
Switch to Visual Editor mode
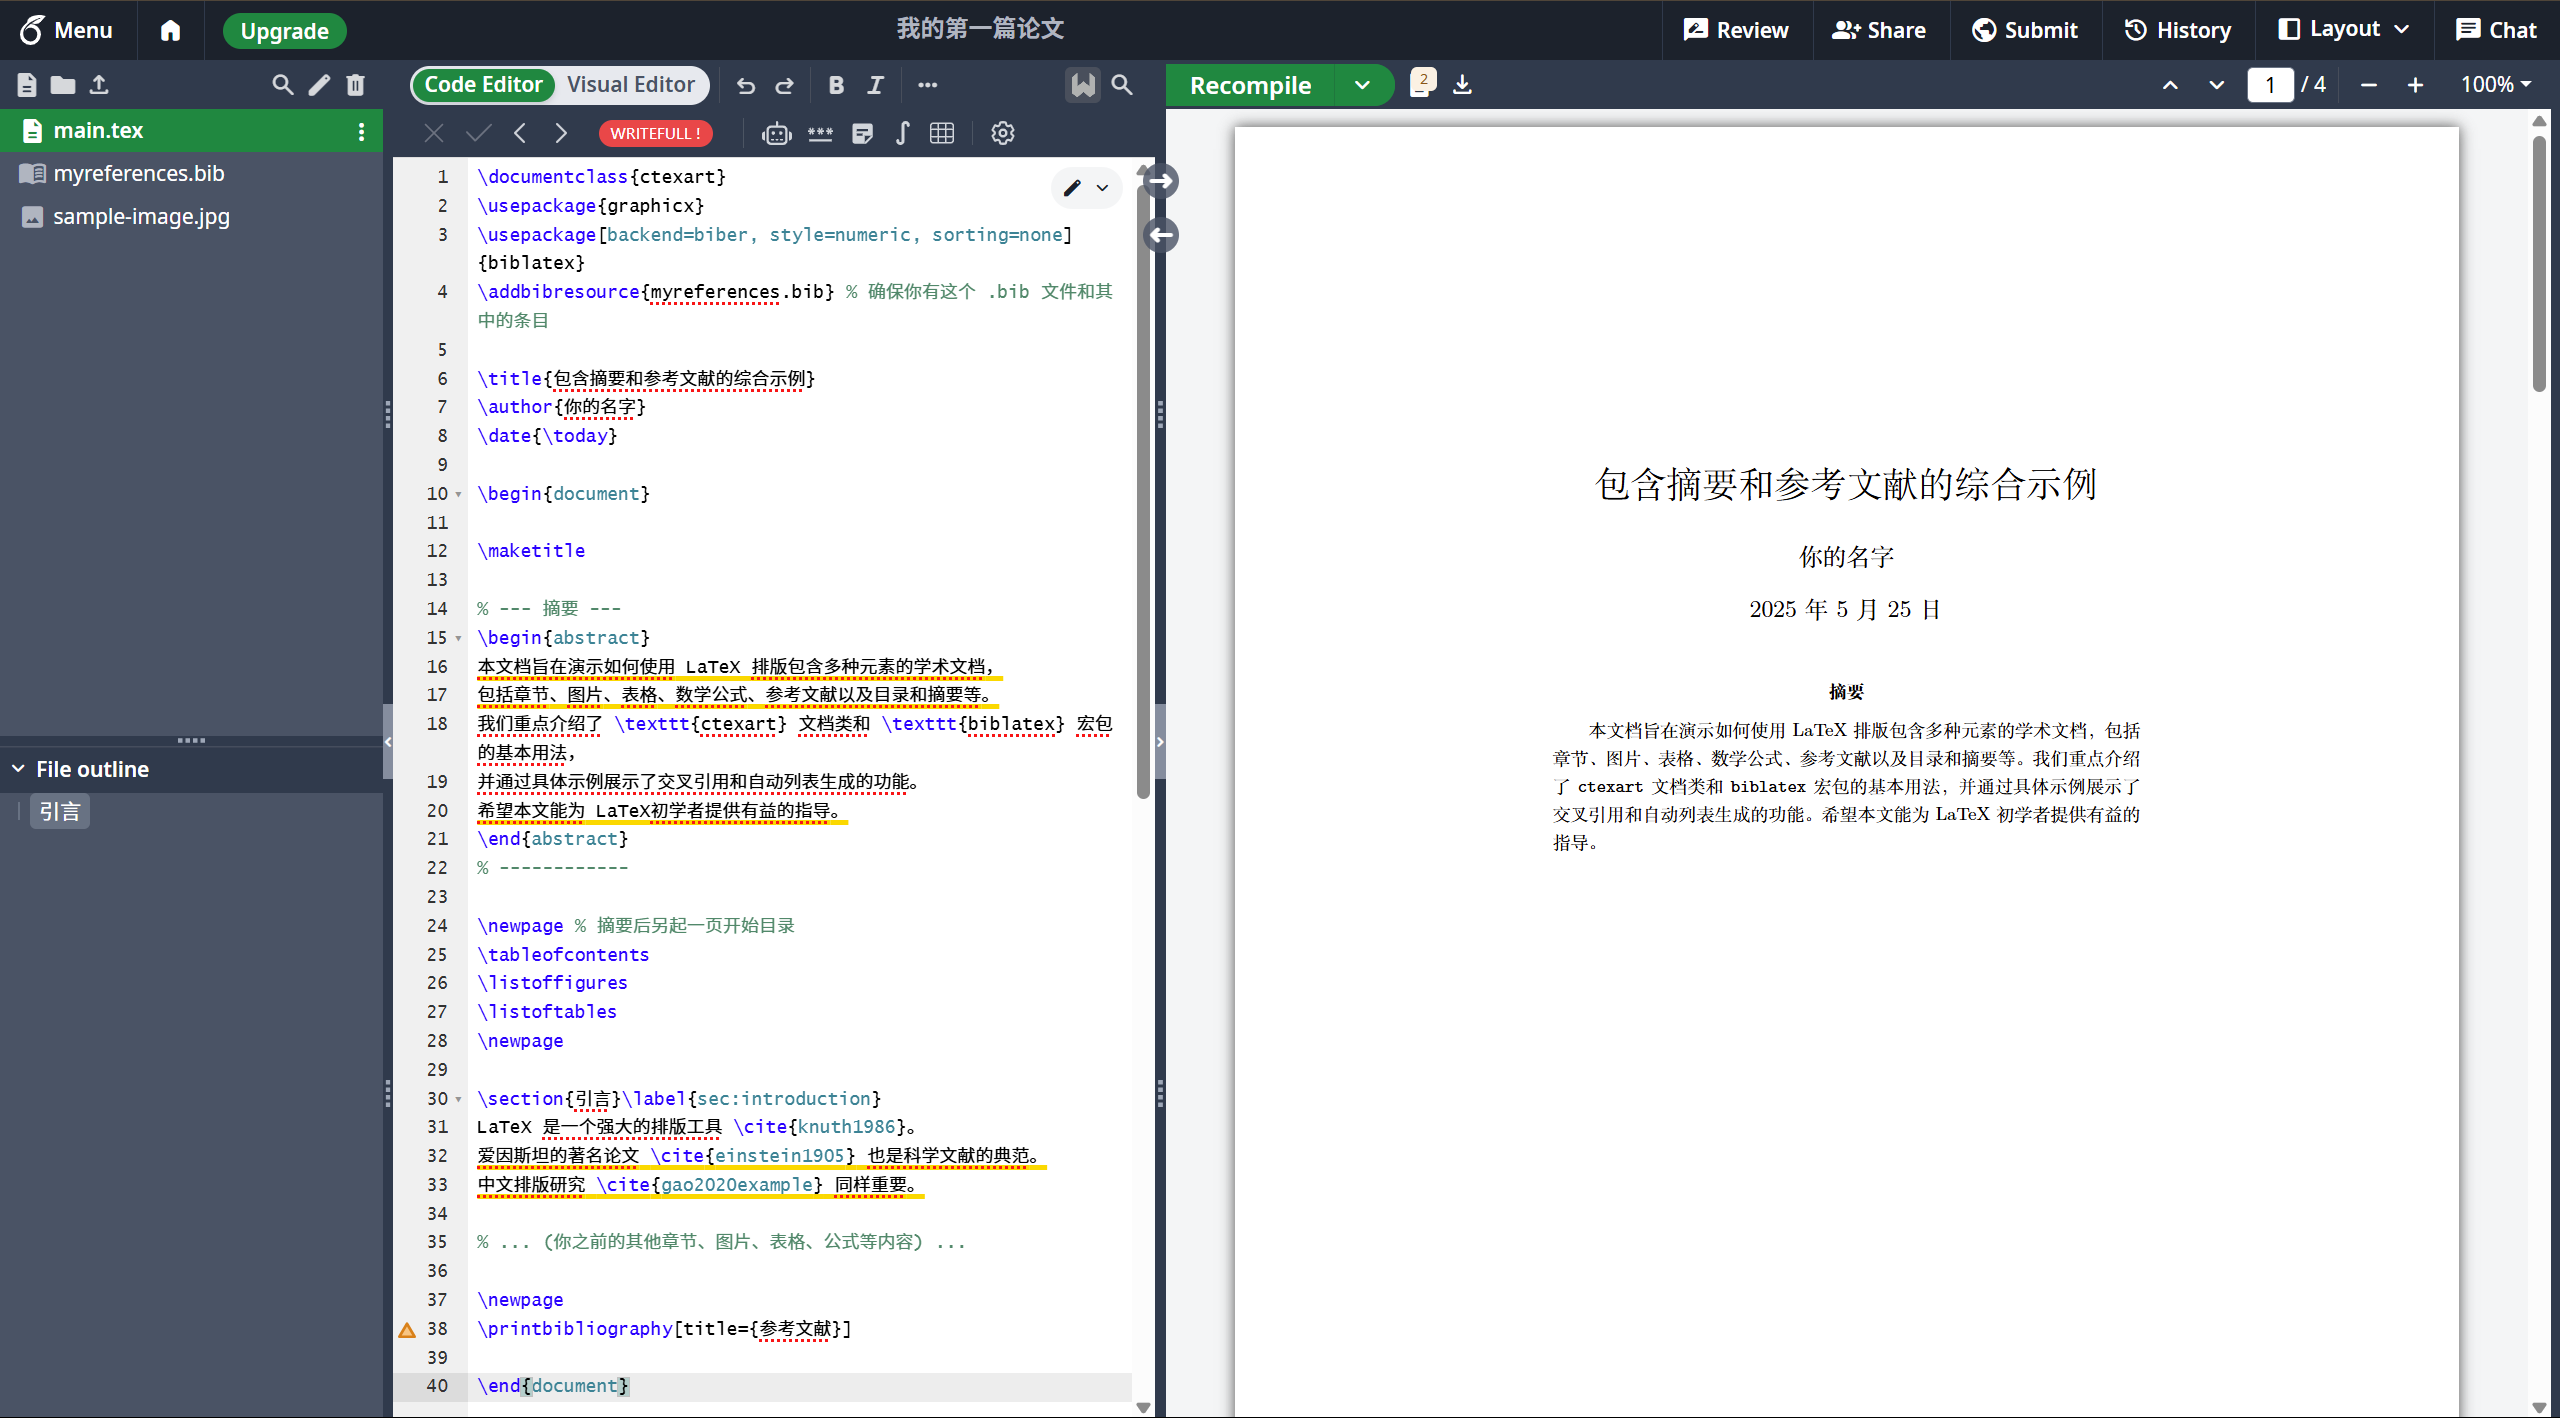[x=630, y=85]
